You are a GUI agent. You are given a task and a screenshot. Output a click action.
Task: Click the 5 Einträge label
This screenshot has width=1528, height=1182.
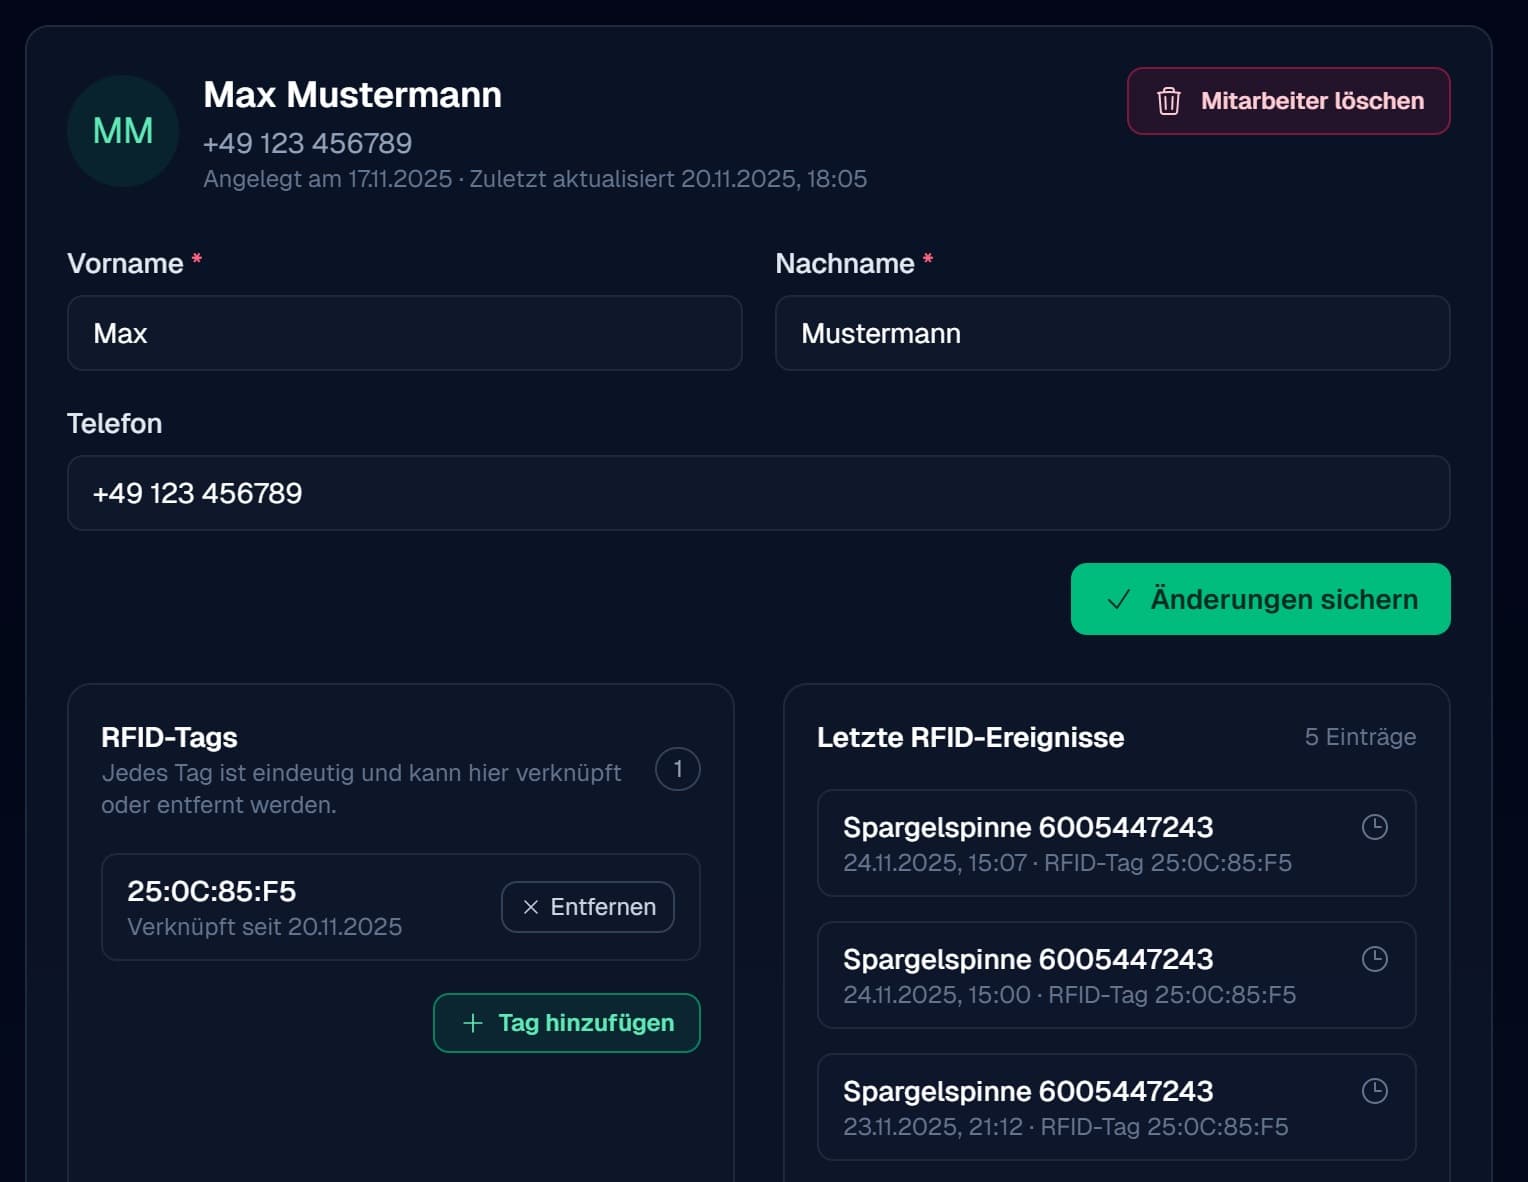(1360, 737)
